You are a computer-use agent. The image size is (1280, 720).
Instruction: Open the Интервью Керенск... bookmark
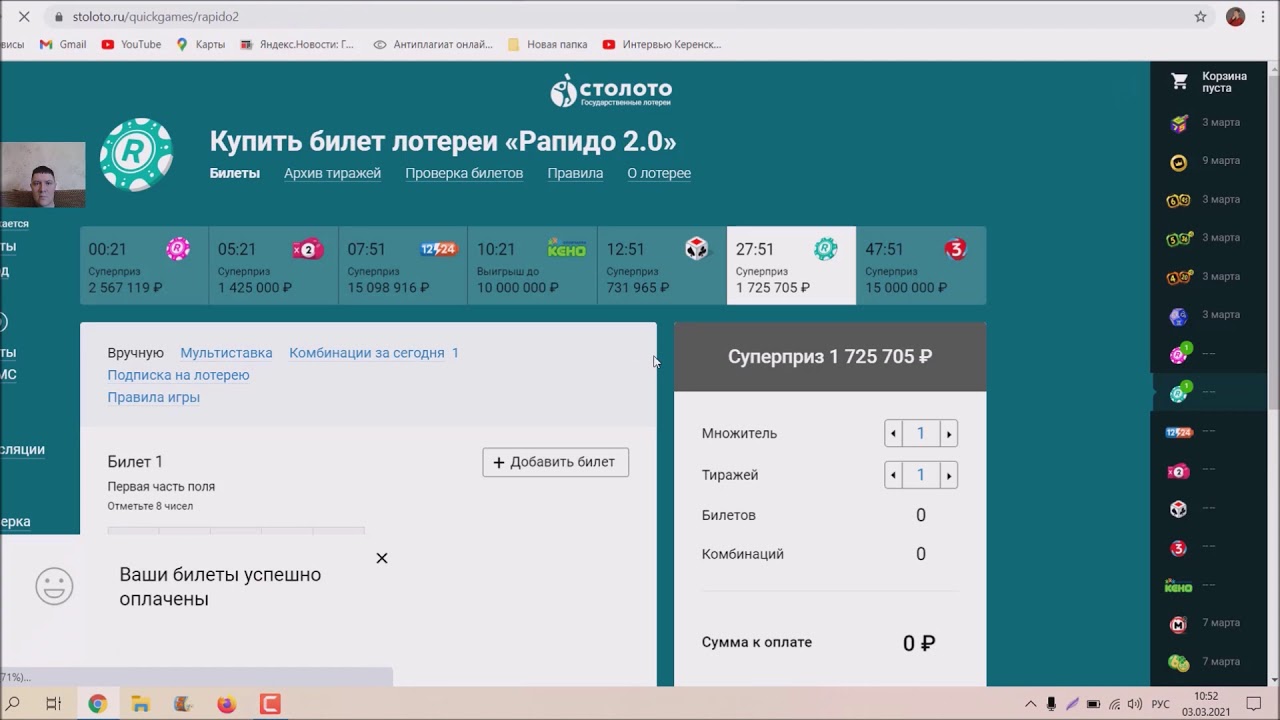tap(662, 44)
